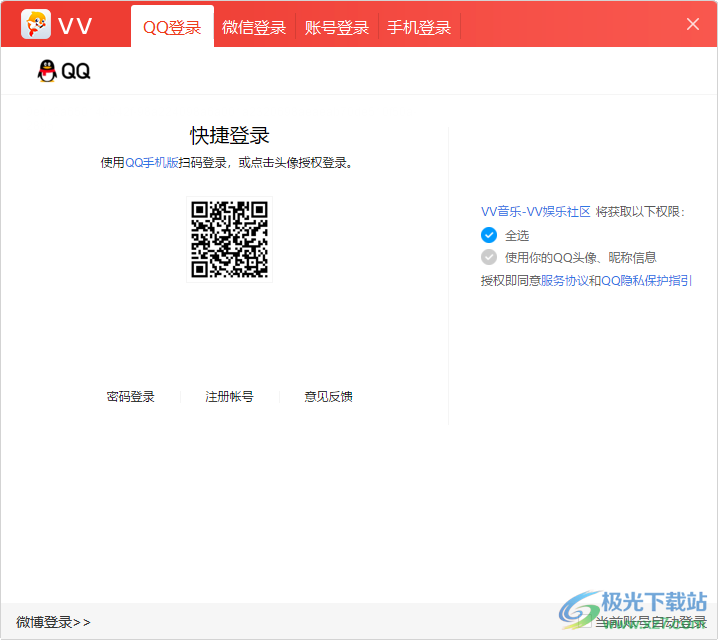The image size is (718, 640).
Task: Open the 账号登录 tab
Action: tap(337, 27)
